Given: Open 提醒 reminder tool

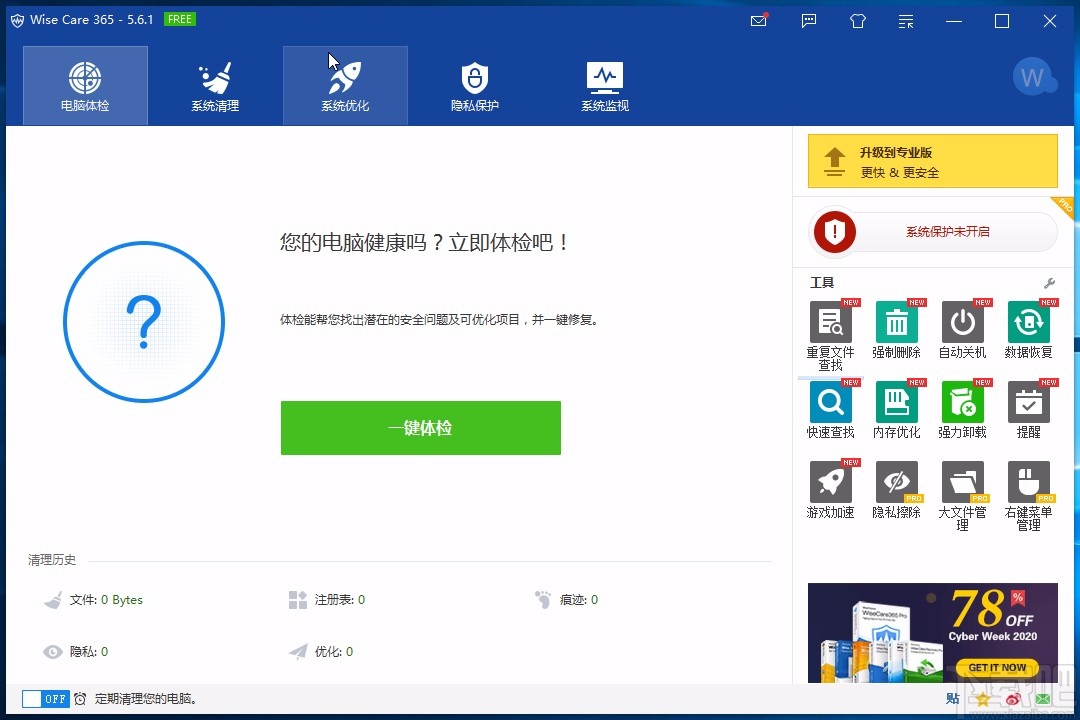Looking at the screenshot, I should (1028, 410).
